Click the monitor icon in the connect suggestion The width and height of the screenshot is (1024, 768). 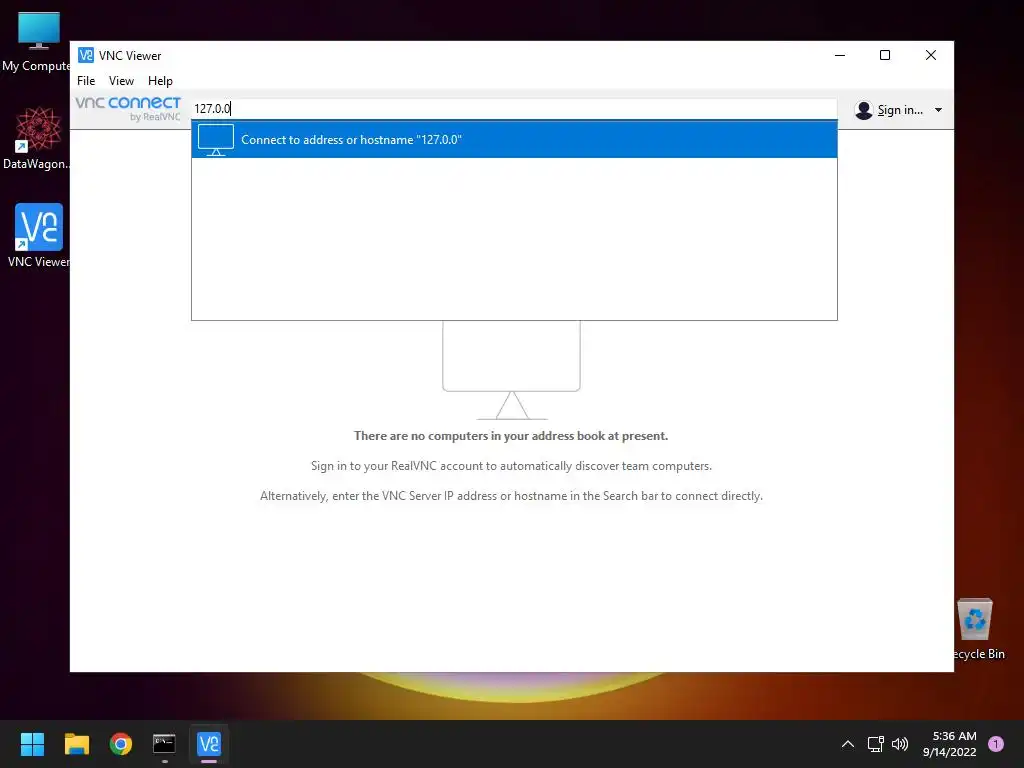click(x=216, y=139)
